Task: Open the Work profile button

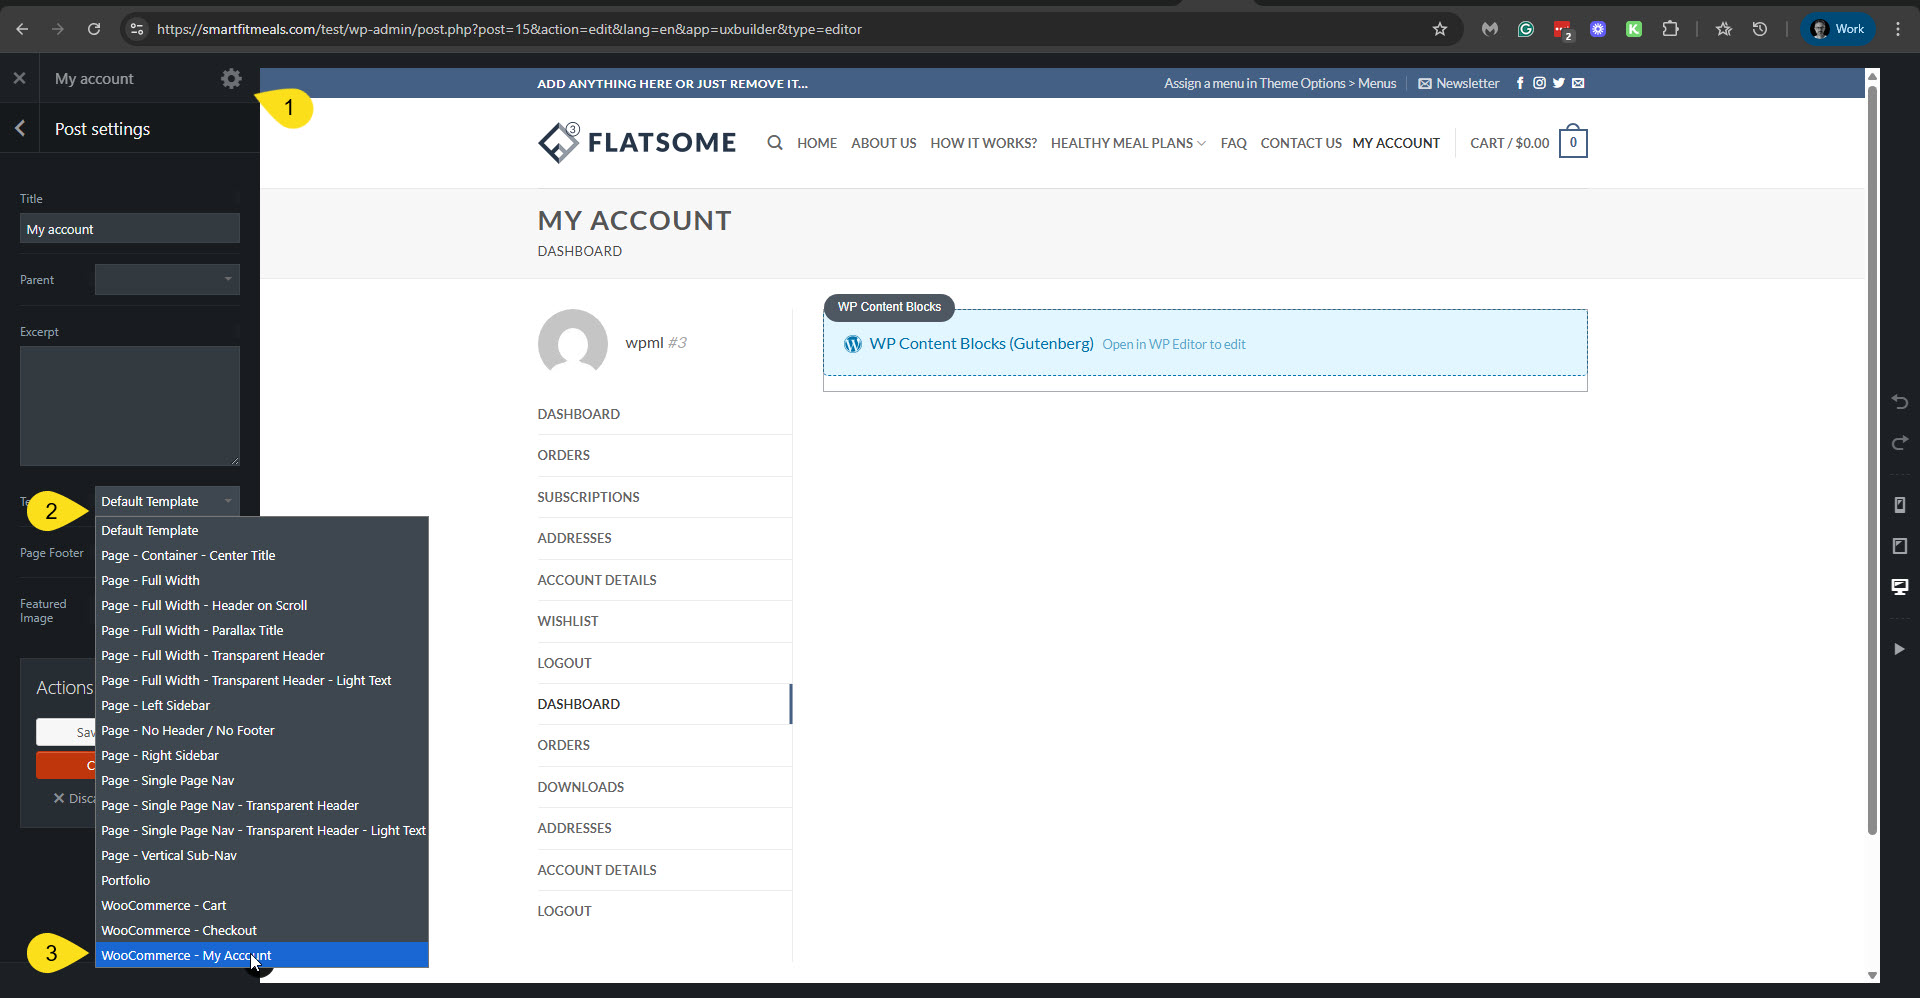Action: tap(1838, 29)
